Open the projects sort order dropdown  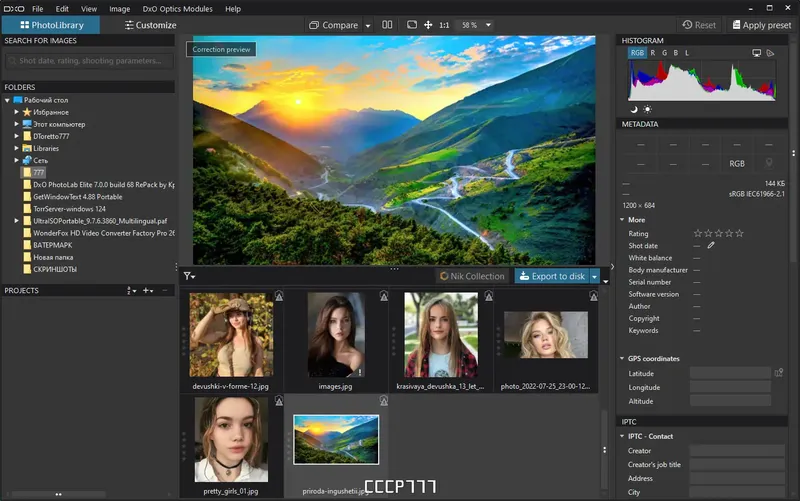(x=131, y=291)
